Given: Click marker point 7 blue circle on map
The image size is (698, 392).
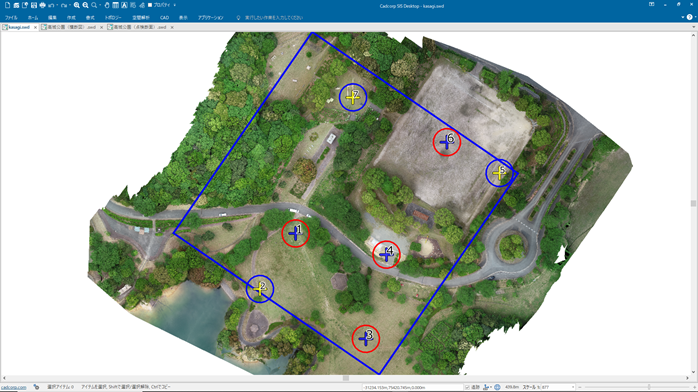Looking at the screenshot, I should (353, 97).
